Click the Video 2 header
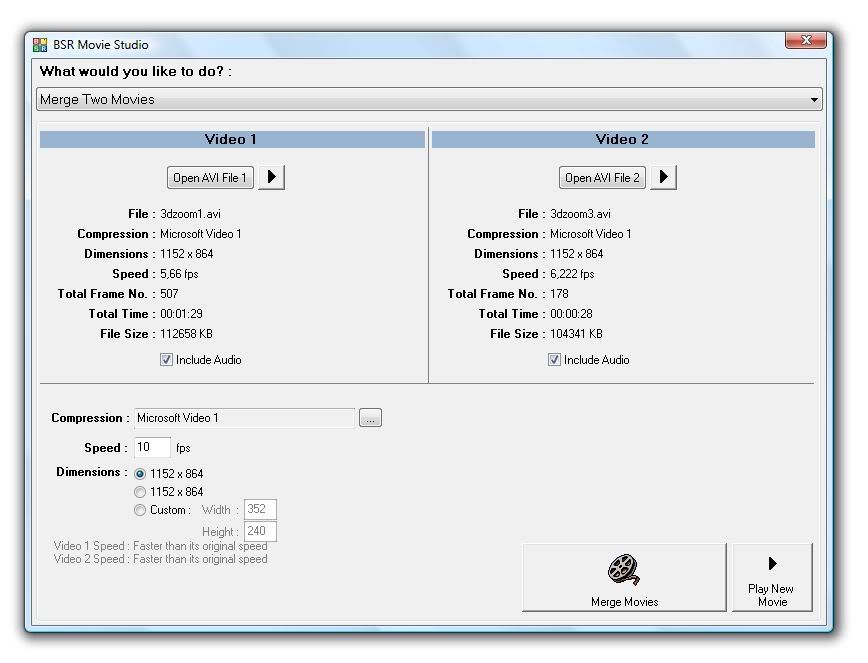 tap(623, 139)
